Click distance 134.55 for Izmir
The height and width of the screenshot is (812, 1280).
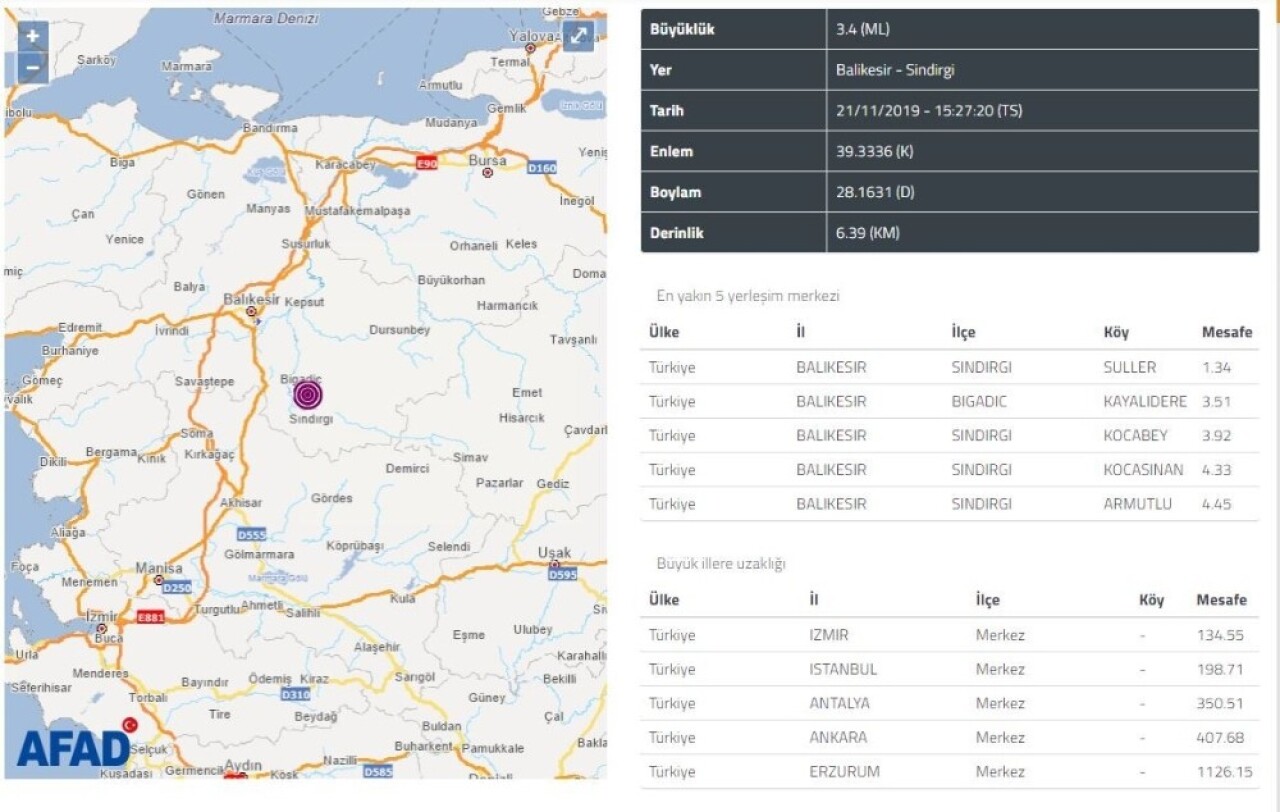(x=1220, y=635)
